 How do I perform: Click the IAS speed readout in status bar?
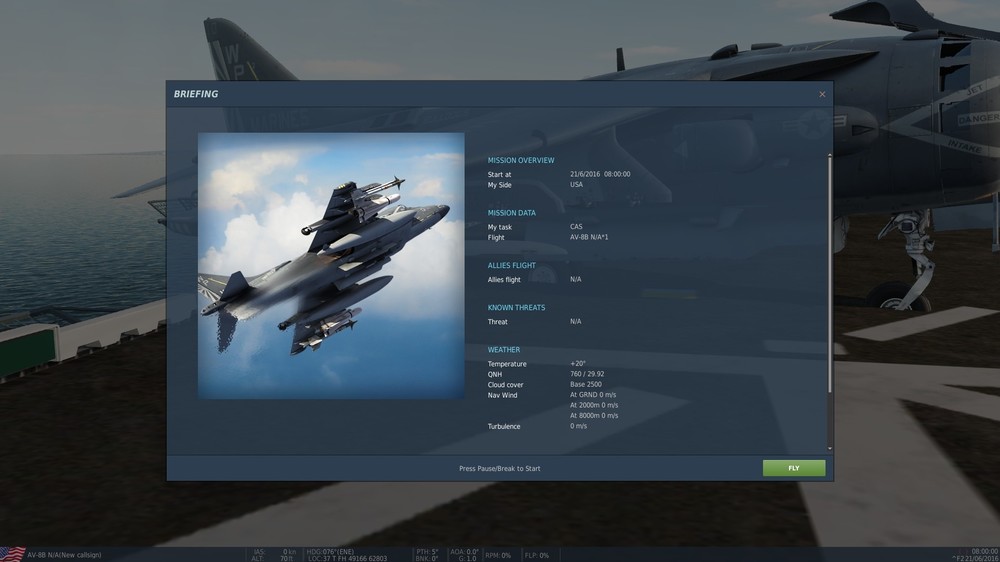click(274, 552)
